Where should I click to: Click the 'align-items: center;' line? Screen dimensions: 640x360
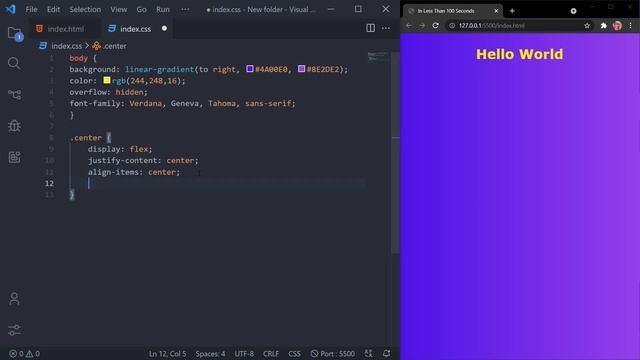133,172
